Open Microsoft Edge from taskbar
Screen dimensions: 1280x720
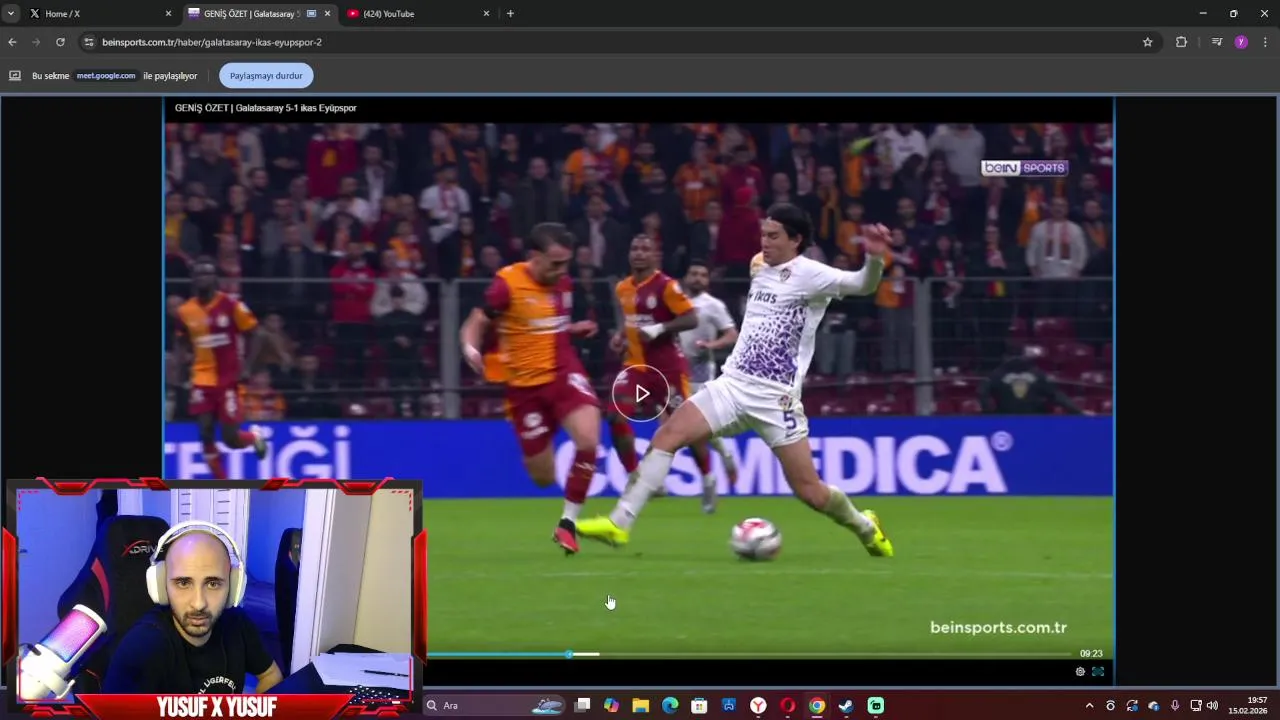tap(670, 705)
